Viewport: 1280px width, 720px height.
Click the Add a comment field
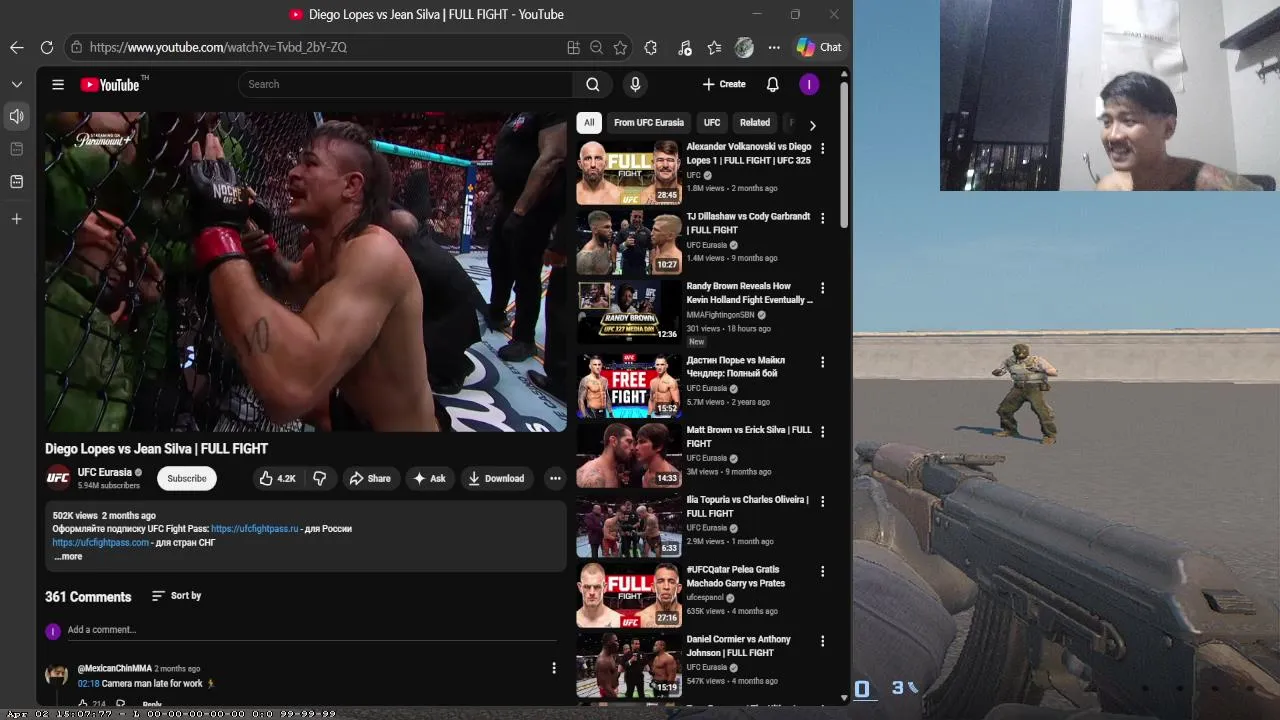[312, 630]
